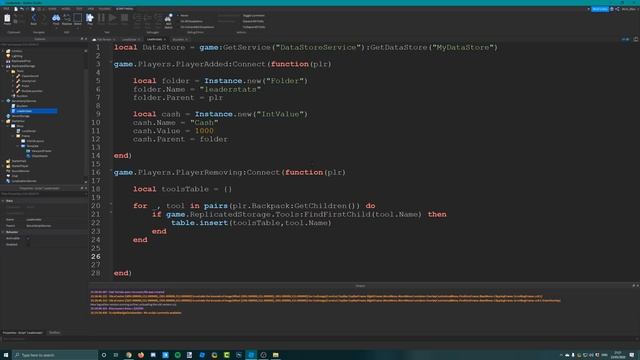Collapse the ServerScriptService node

3,101
